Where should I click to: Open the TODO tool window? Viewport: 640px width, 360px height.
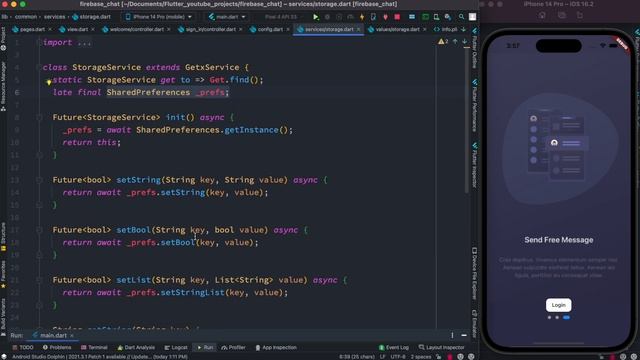tap(23, 347)
